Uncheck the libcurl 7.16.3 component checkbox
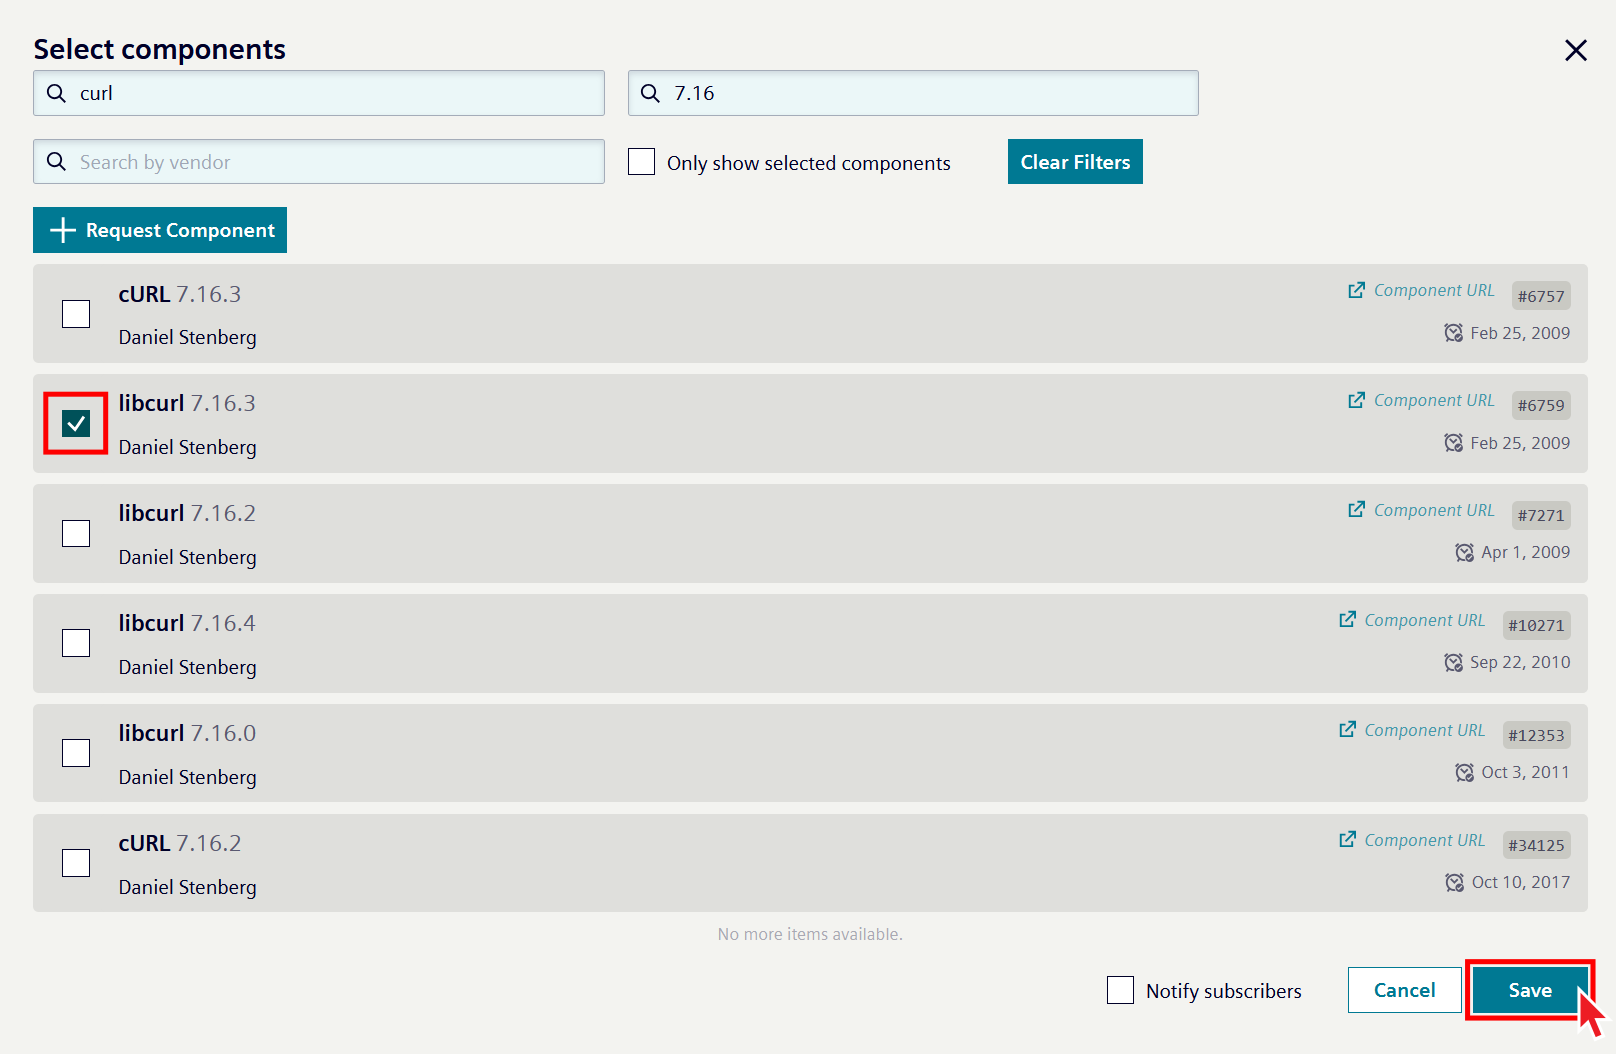The height and width of the screenshot is (1054, 1616). (x=76, y=424)
